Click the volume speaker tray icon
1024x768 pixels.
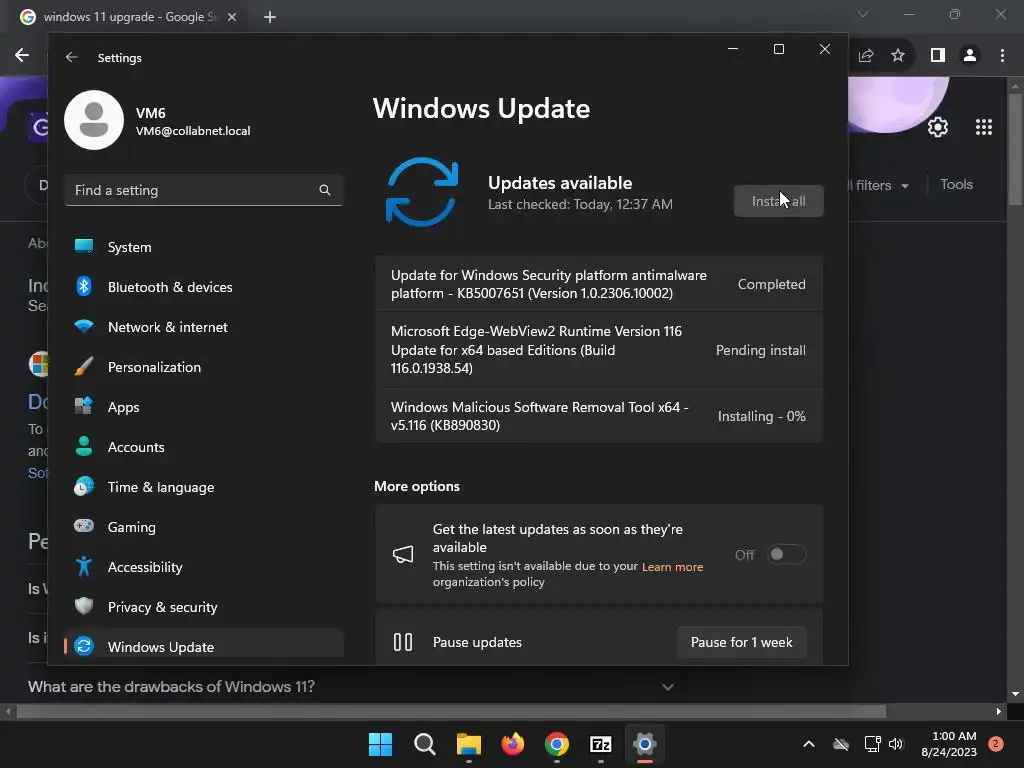896,744
